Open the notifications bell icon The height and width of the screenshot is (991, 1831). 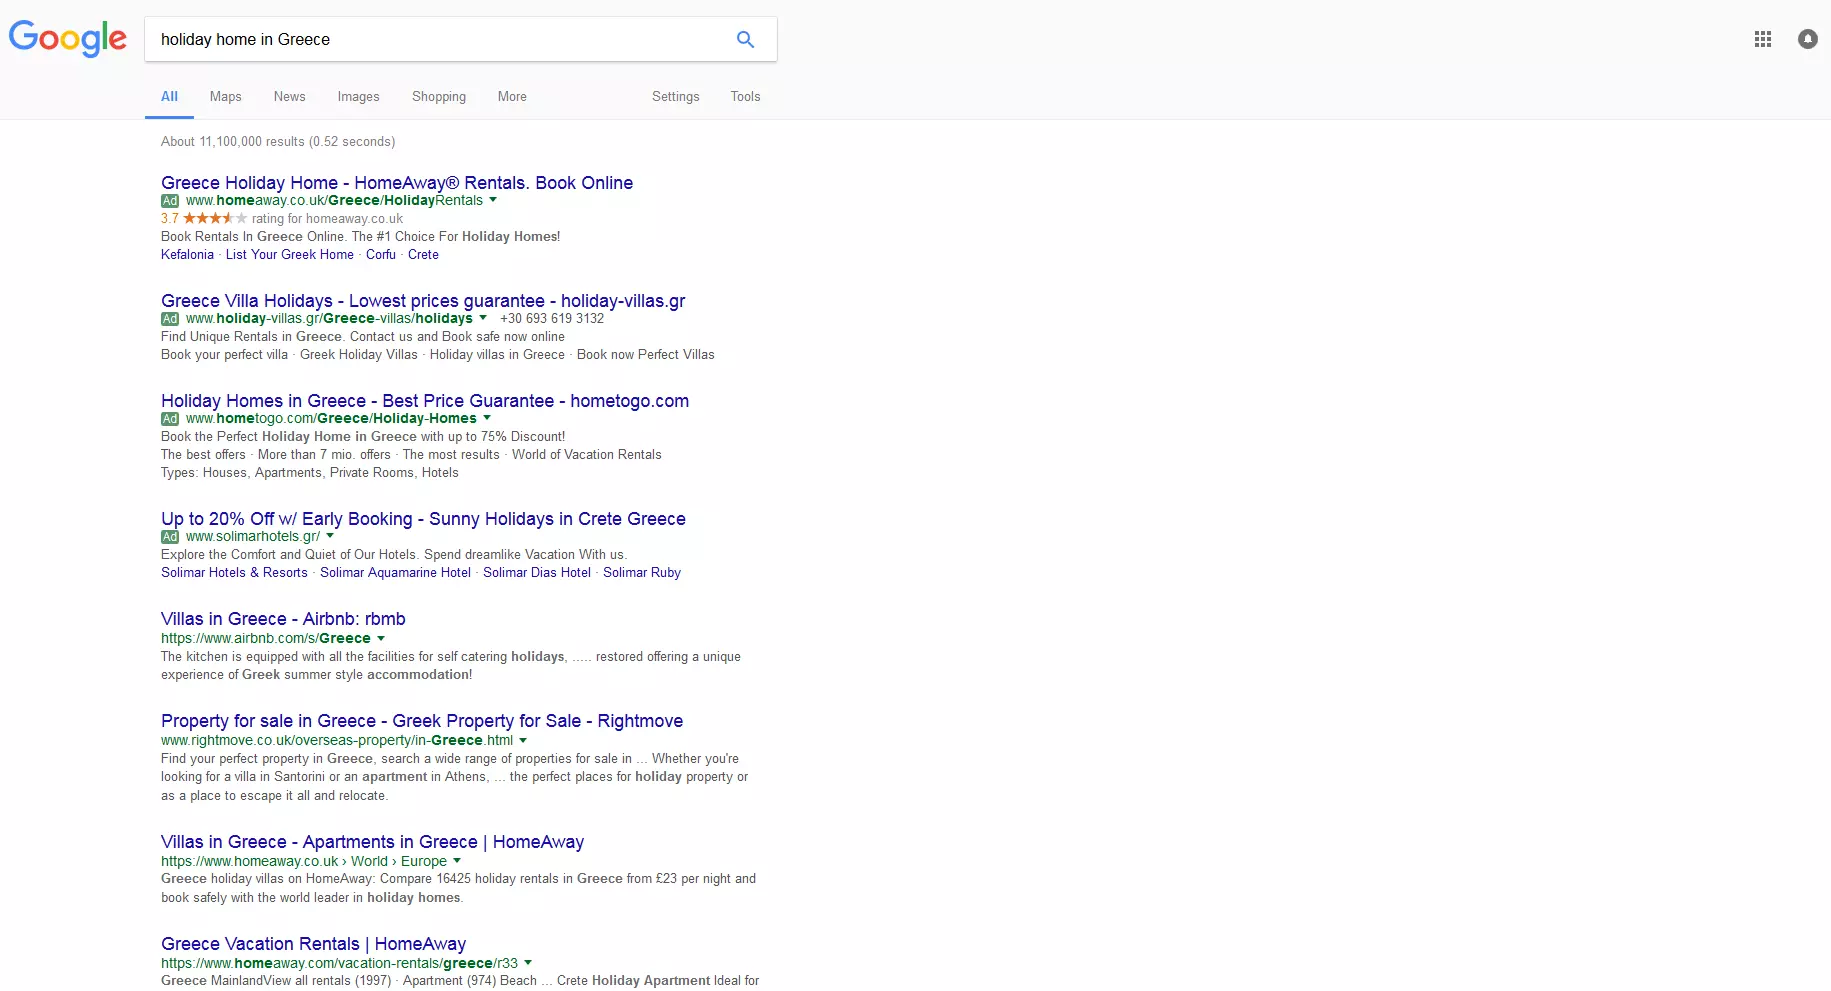pyautogui.click(x=1808, y=39)
